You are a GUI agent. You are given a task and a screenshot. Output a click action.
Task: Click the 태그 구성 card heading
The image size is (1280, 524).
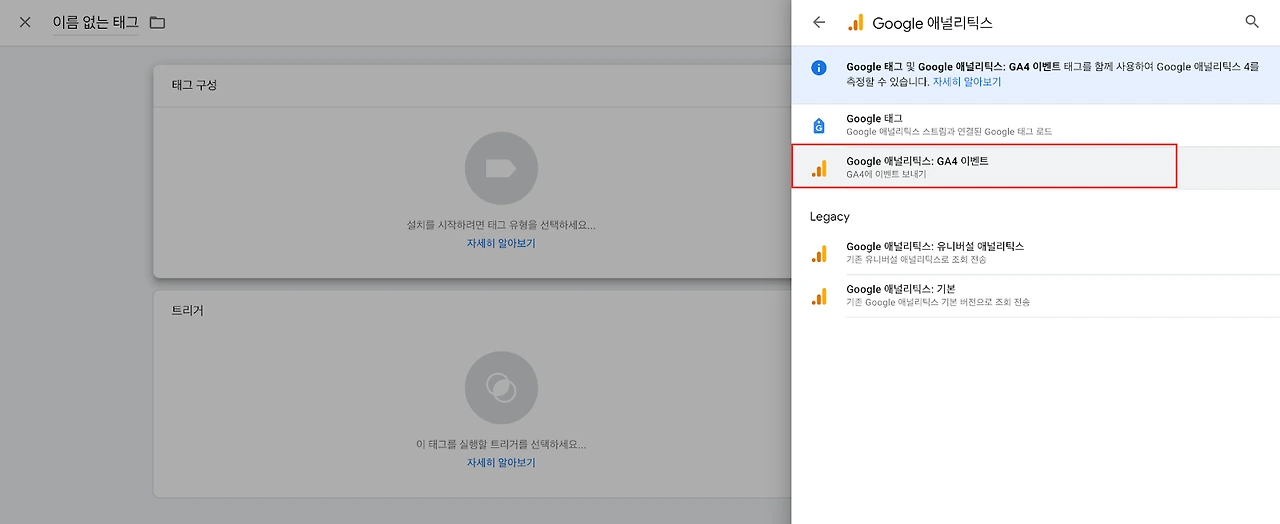tap(193, 85)
